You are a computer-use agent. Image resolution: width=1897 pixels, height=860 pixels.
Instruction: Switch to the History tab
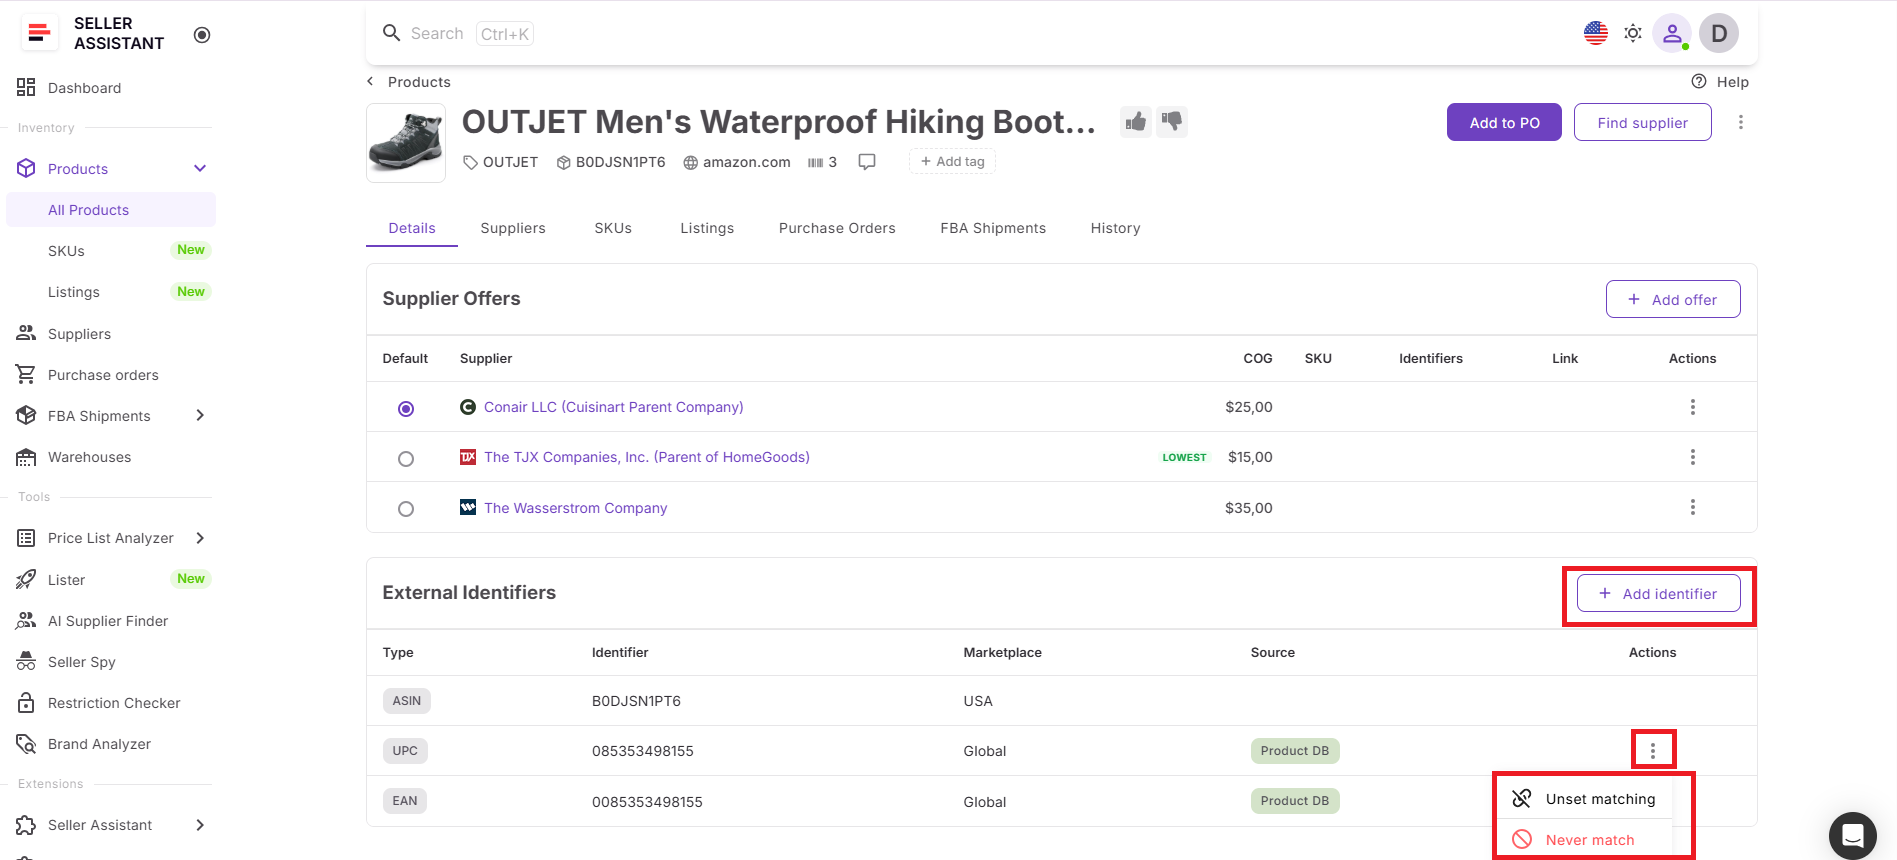1115,228
